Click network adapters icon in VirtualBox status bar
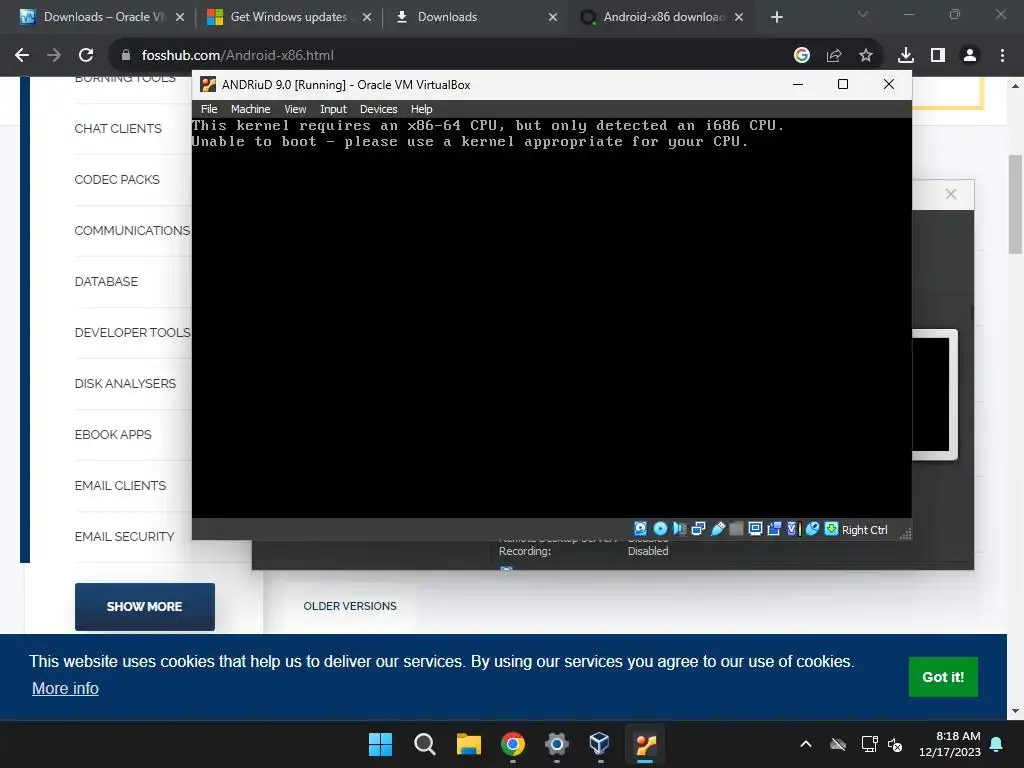Screen dimensions: 1024x768 coord(698,529)
